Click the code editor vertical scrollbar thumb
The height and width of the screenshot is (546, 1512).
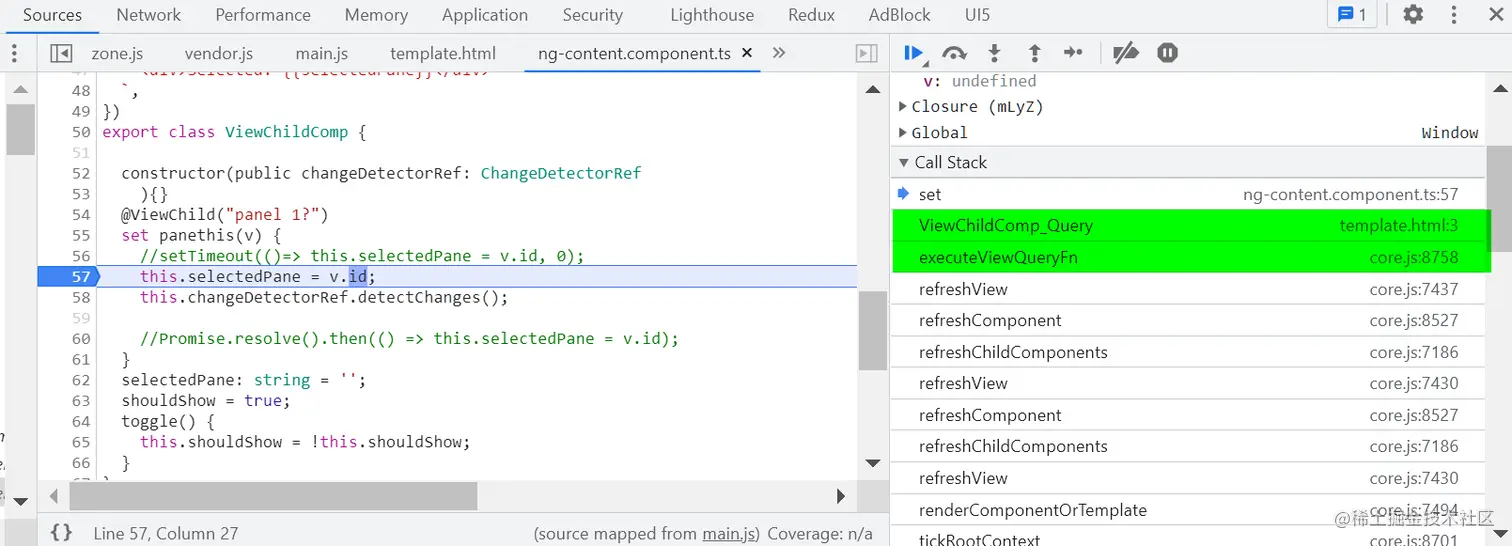click(872, 331)
